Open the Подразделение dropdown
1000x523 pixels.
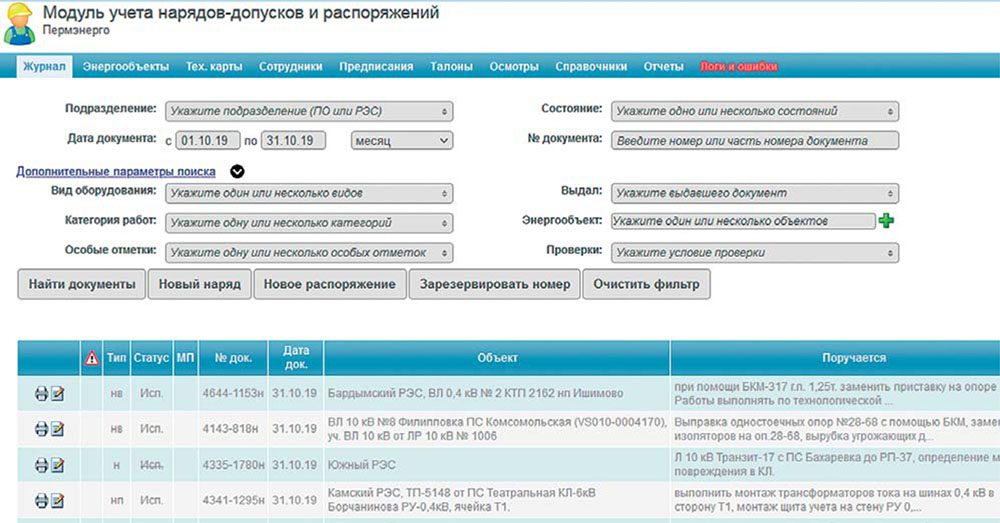coord(309,111)
